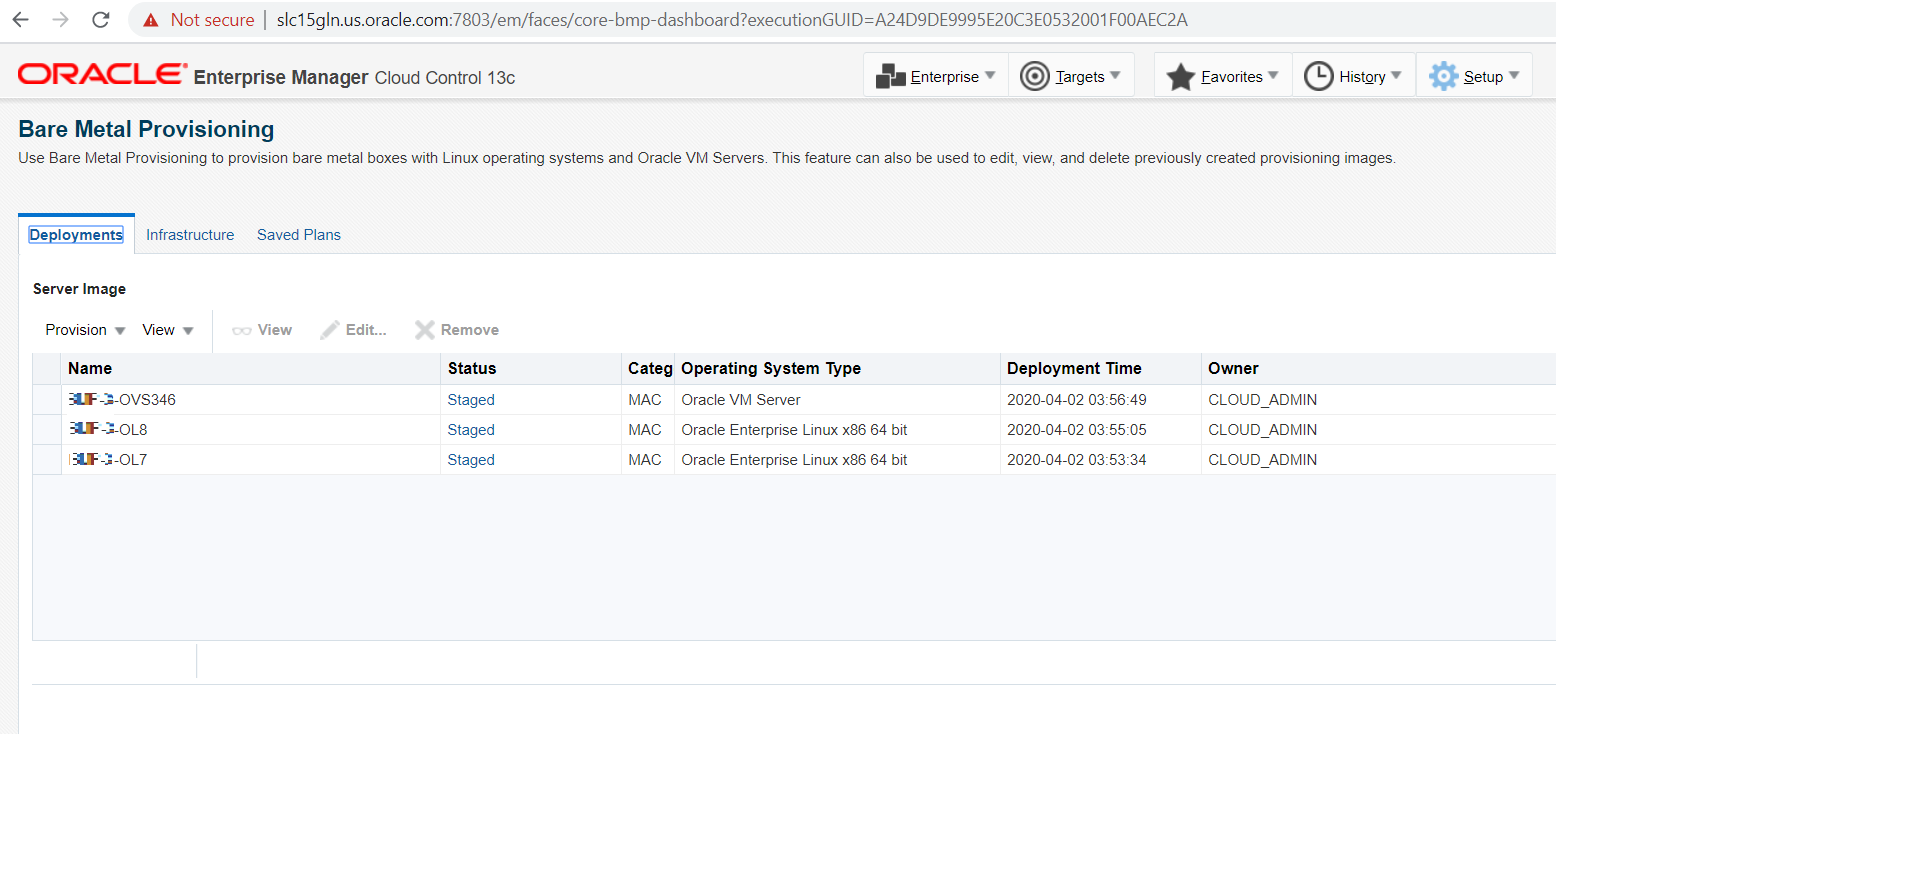
Task: Click row selector for OVS346 row
Action: pyautogui.click(x=47, y=400)
